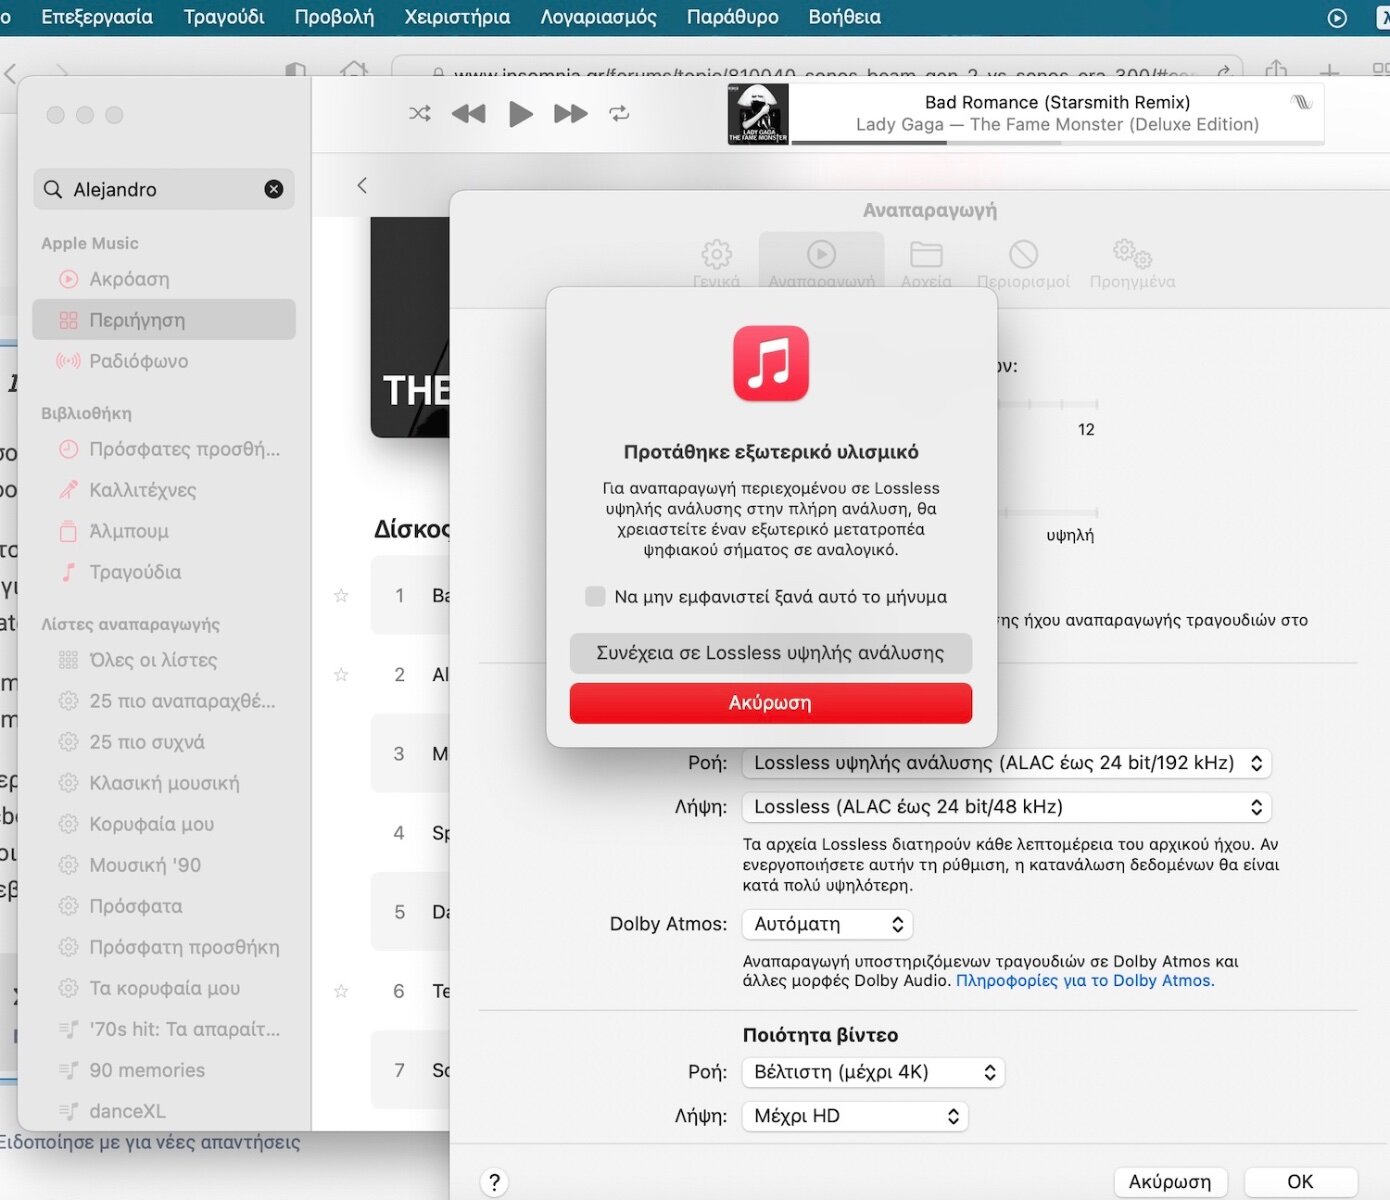Open the Lossless badge next to song title
This screenshot has height=1200, width=1390.
click(x=1301, y=102)
